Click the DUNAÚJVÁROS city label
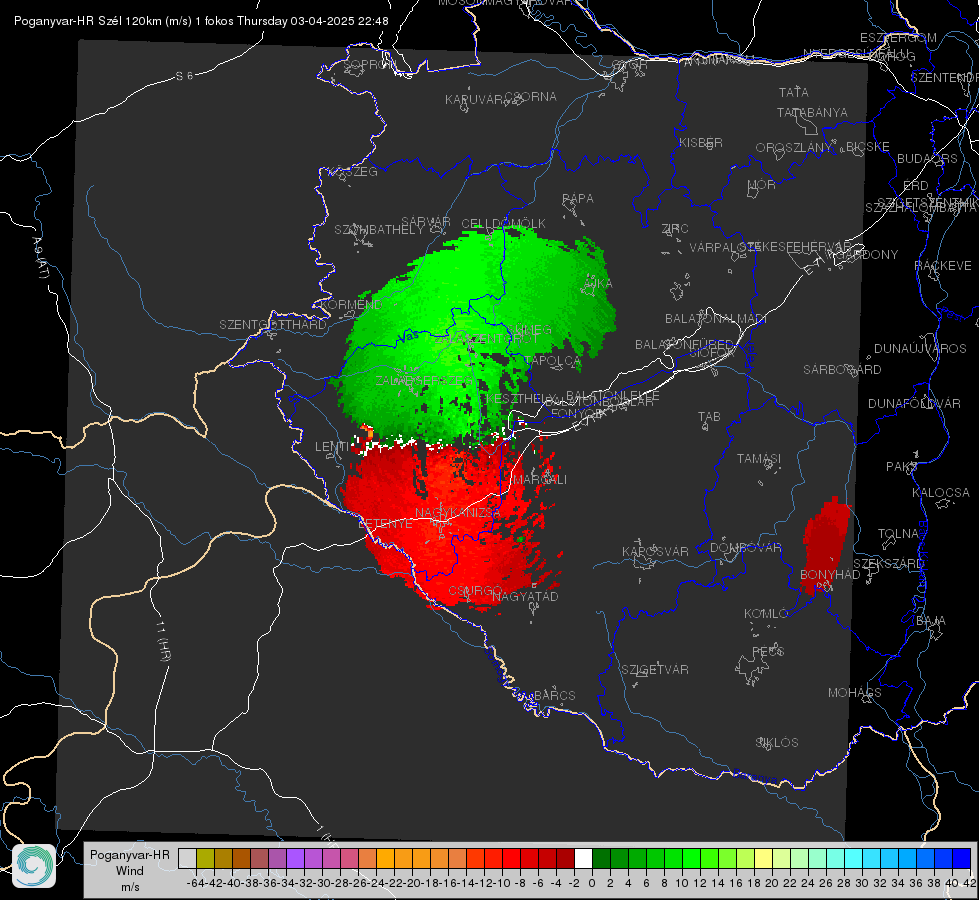979x900 pixels. tap(920, 349)
